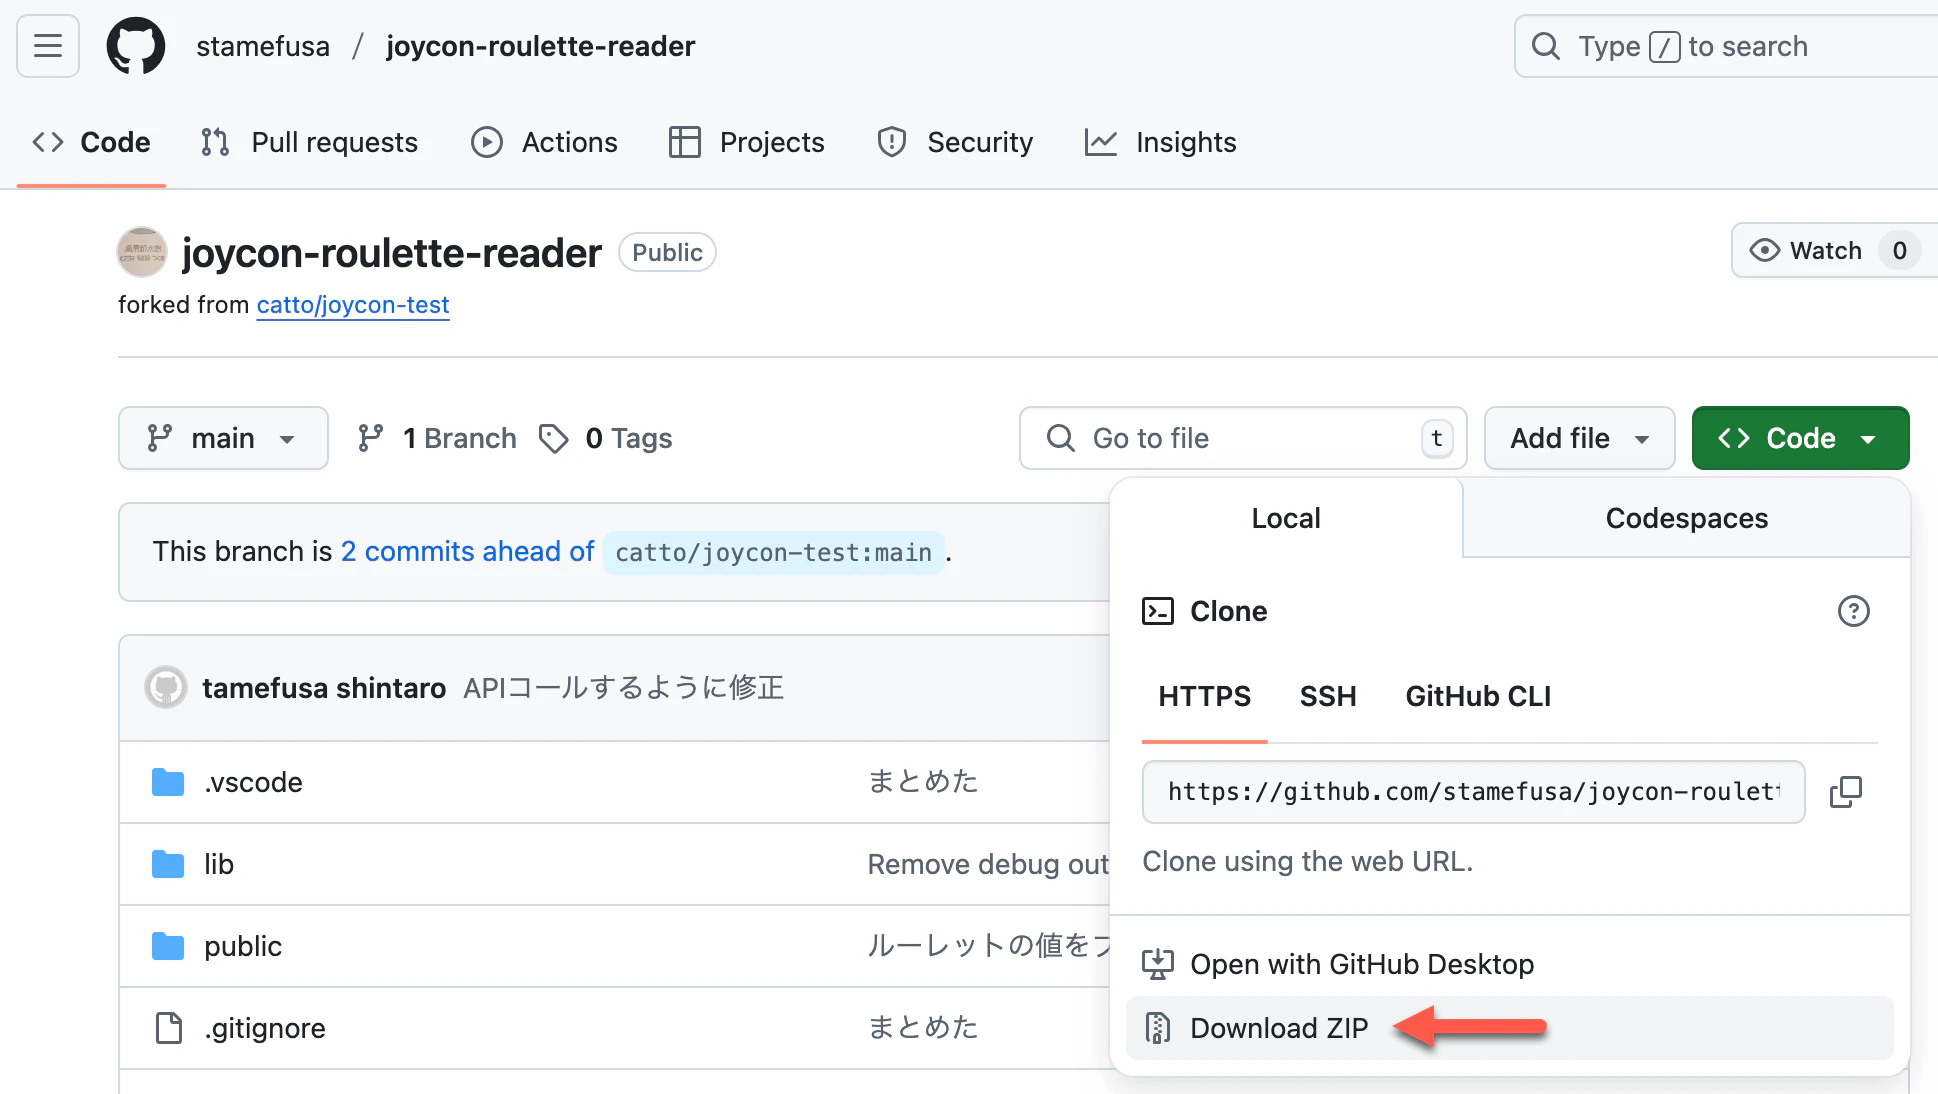
Task: Click the GitHub Octocat logo
Action: point(136,46)
